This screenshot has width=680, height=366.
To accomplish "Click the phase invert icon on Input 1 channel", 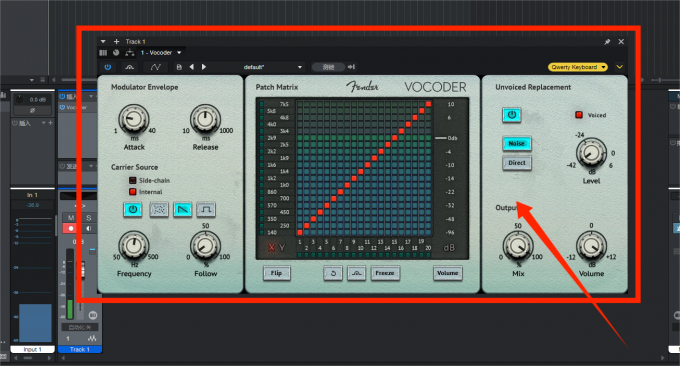I will click(x=33, y=111).
